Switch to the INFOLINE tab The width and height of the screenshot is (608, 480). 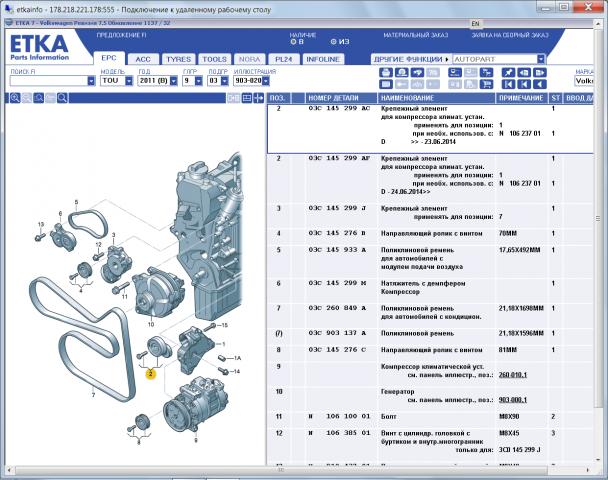pyautogui.click(x=323, y=59)
